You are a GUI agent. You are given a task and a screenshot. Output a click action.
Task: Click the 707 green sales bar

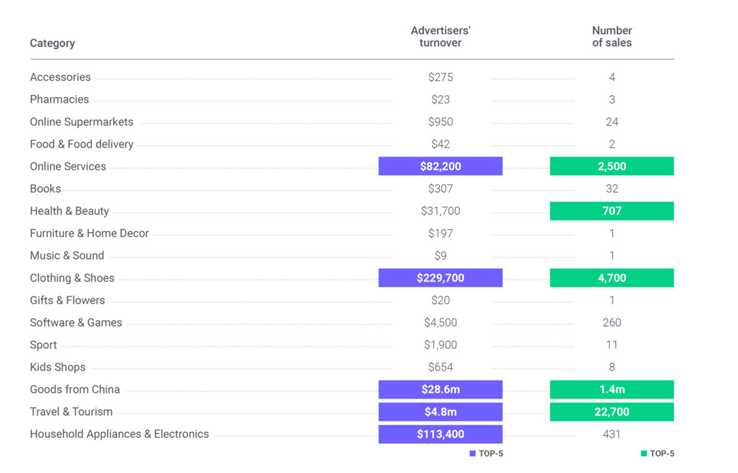point(611,211)
